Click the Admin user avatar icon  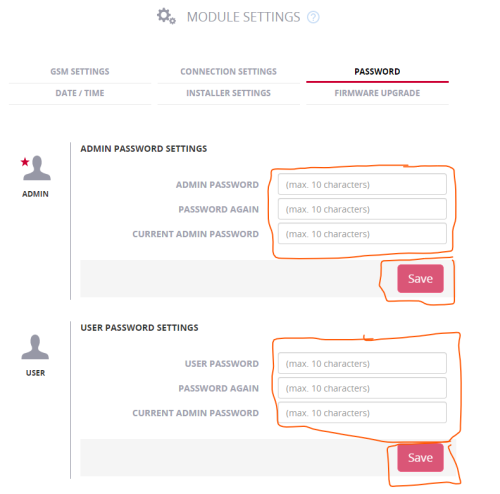37,168
